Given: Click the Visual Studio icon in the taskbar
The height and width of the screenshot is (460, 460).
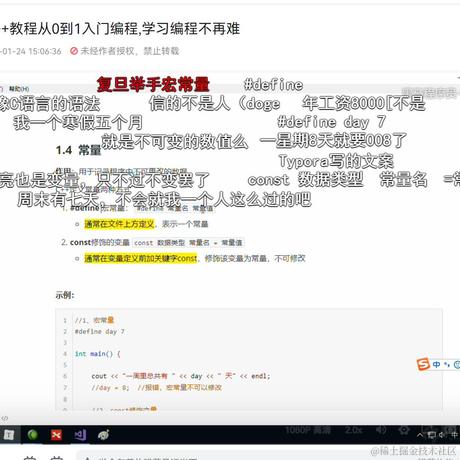Looking at the screenshot, I should [80, 435].
